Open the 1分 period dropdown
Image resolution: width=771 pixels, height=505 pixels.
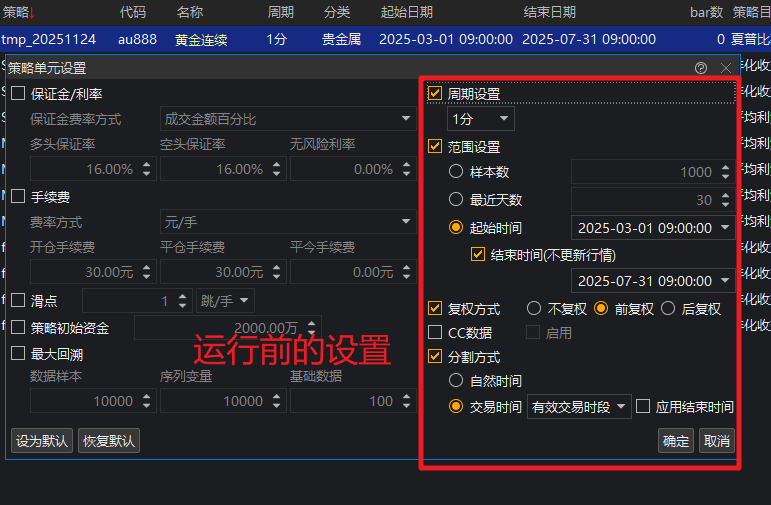click(481, 119)
